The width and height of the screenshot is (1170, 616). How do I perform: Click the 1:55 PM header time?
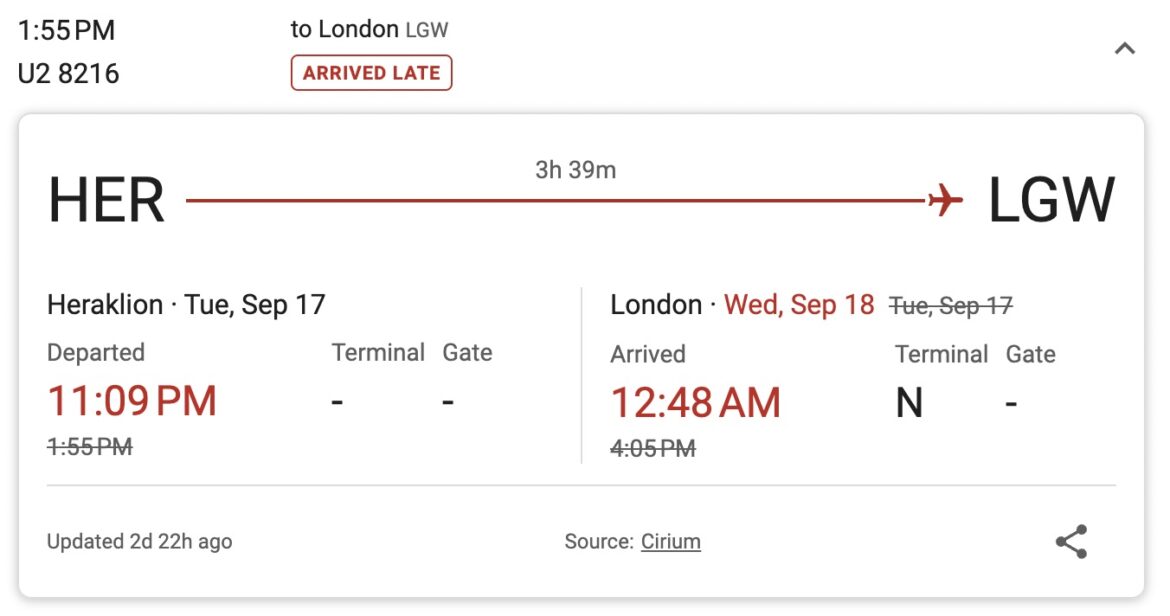[66, 30]
